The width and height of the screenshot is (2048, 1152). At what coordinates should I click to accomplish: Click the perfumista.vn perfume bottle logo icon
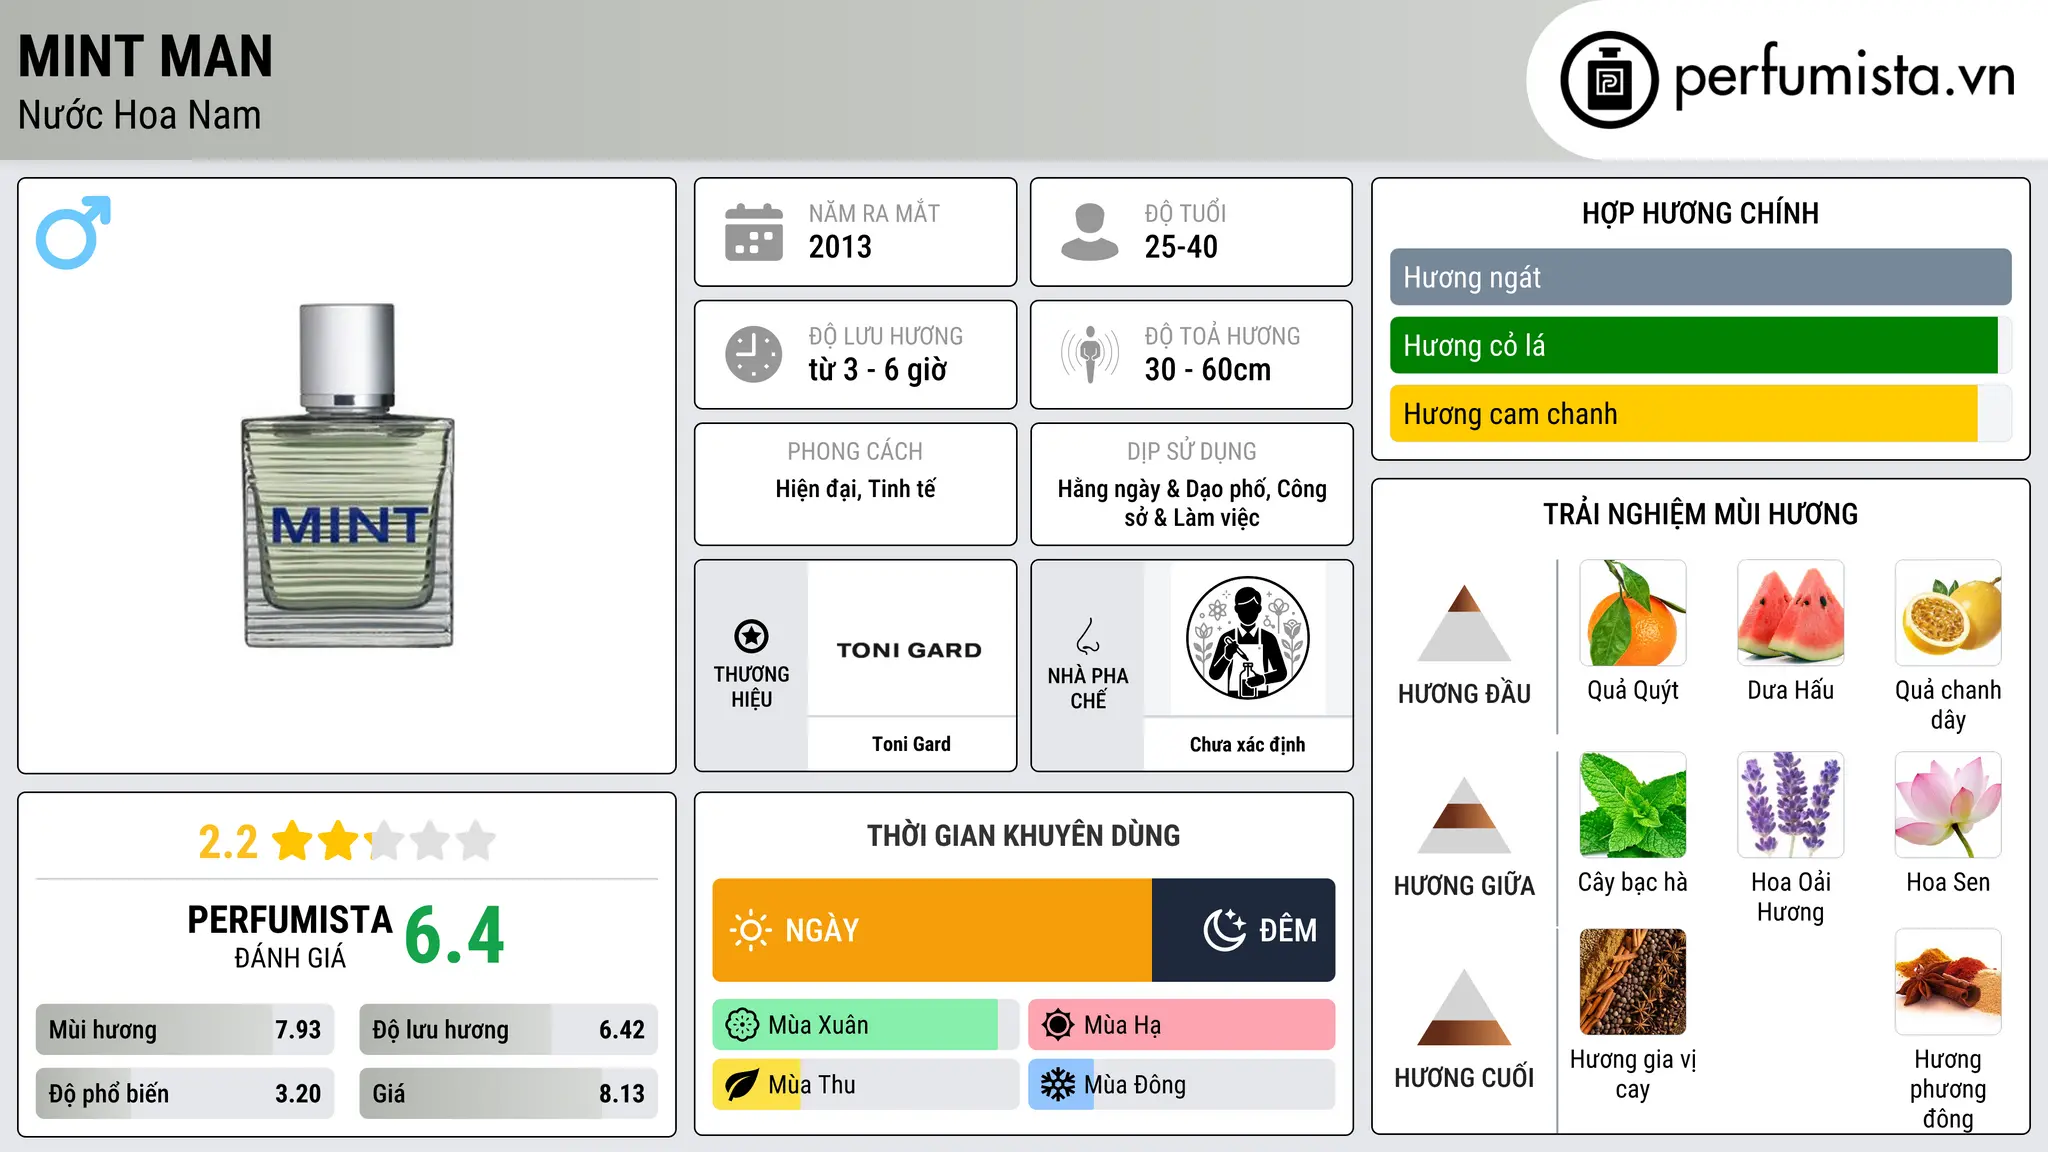(x=1609, y=79)
